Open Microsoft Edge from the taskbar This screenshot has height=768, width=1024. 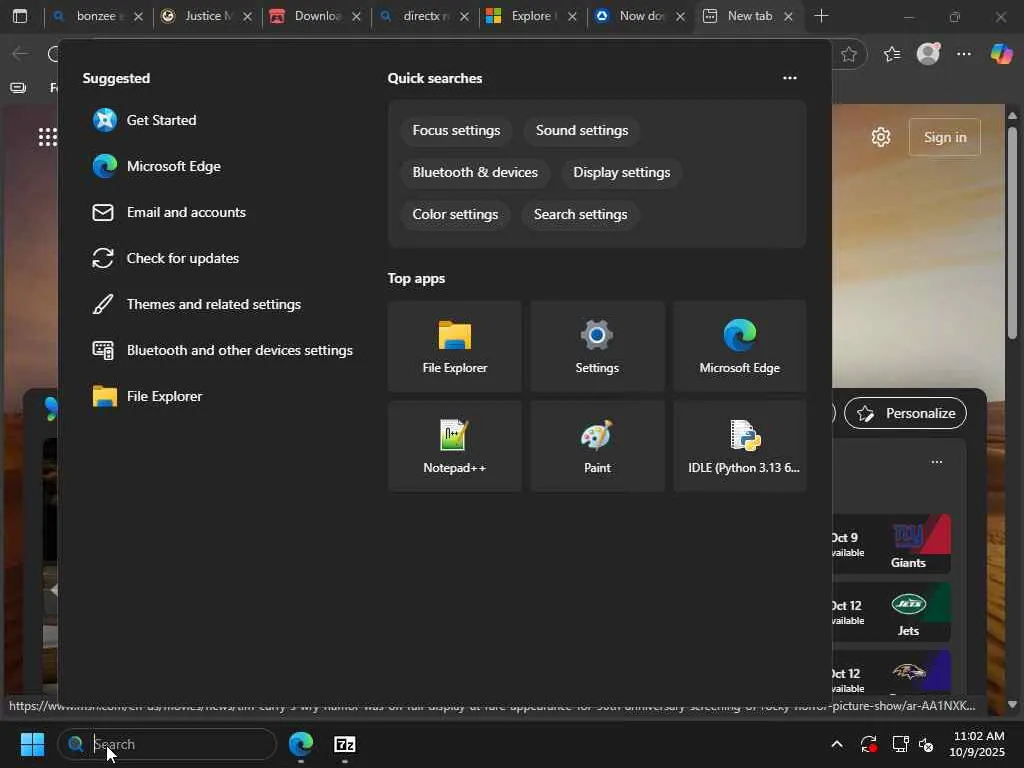tap(301, 744)
